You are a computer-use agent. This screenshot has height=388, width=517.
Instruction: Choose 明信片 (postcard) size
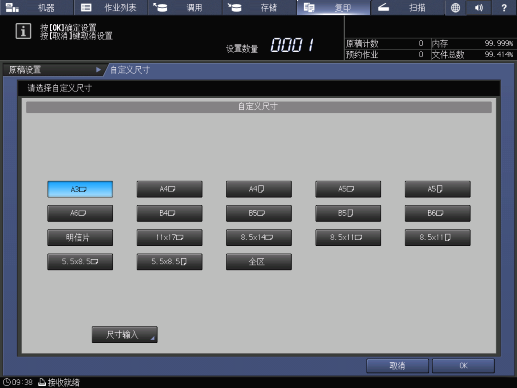(x=80, y=237)
